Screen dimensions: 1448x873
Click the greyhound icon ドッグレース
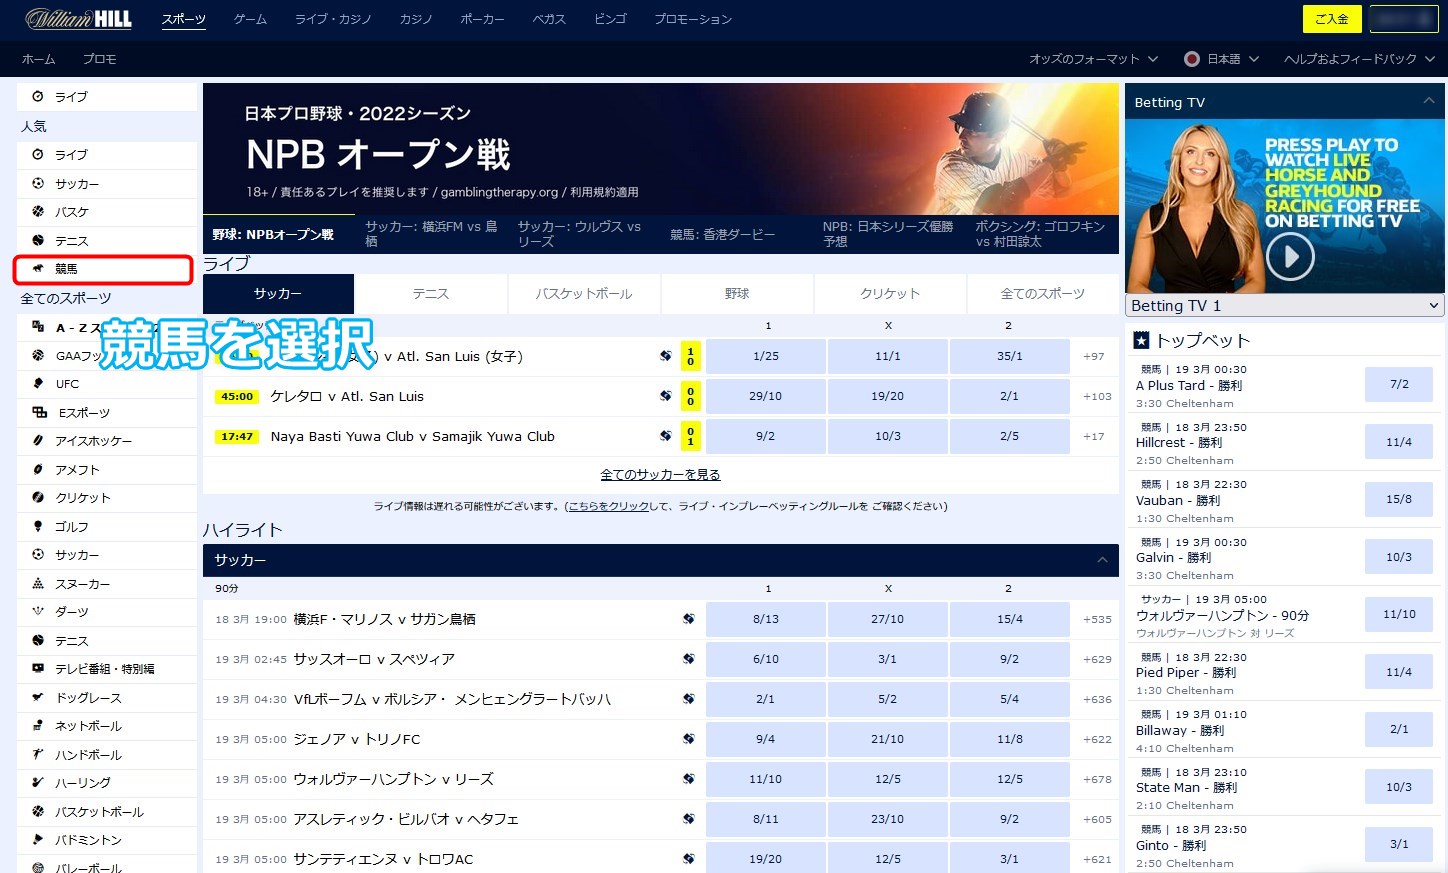click(38, 697)
